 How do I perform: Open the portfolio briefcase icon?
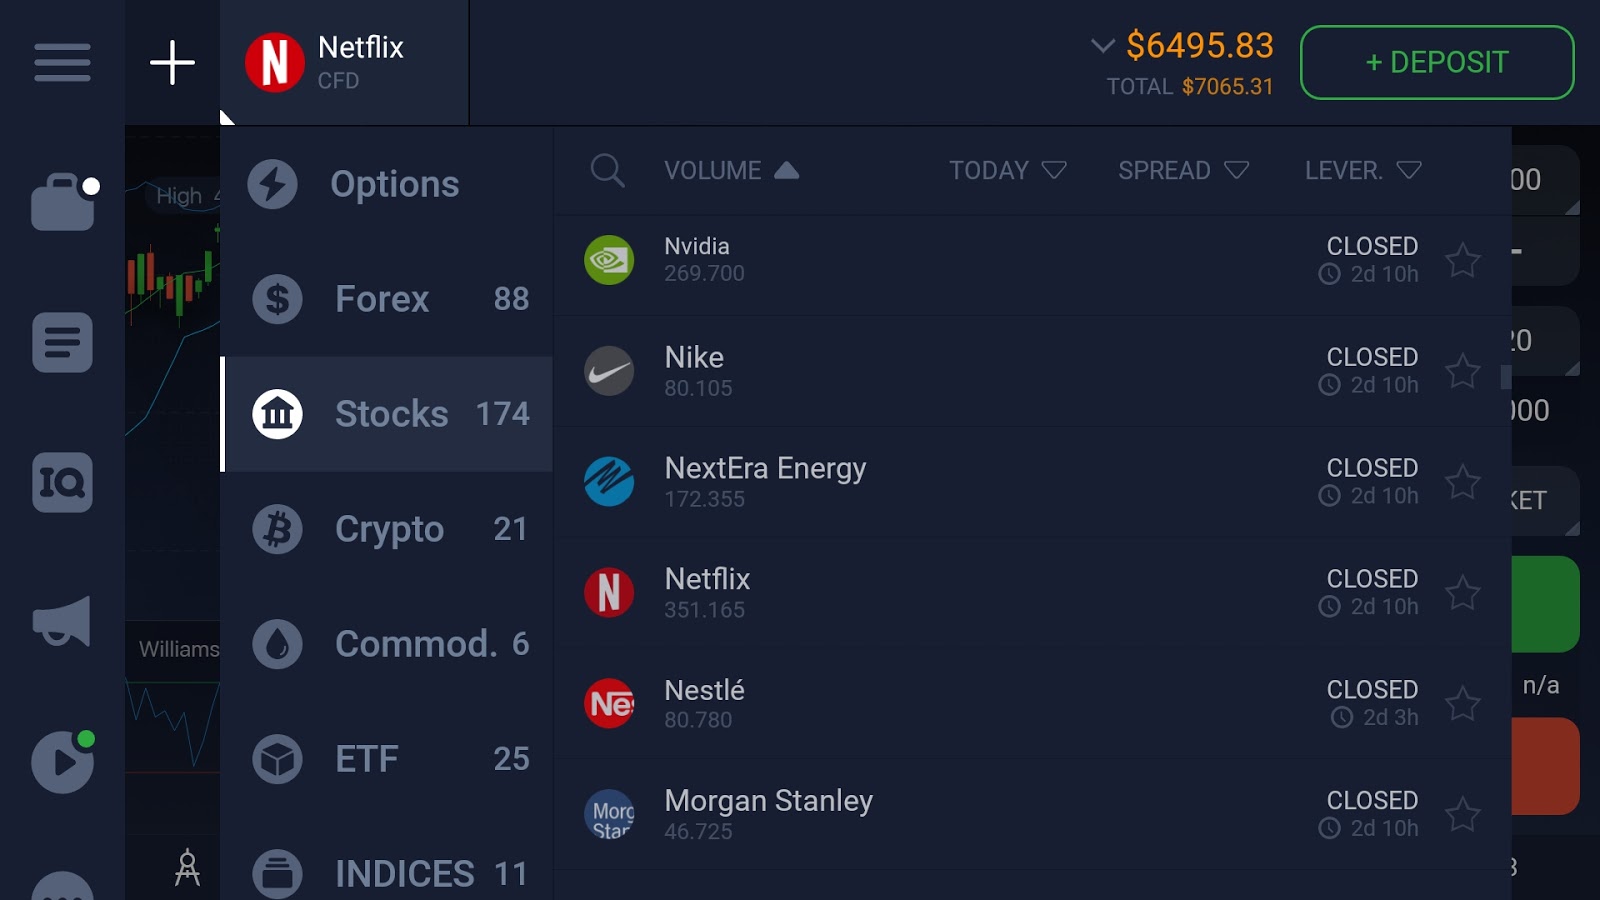(62, 202)
